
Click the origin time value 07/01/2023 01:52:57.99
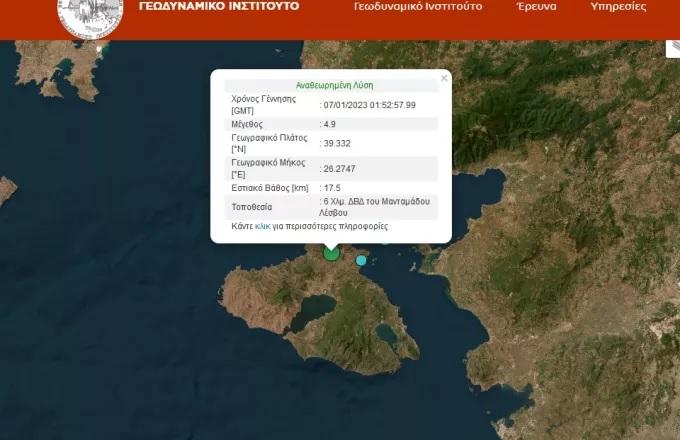tap(369, 105)
